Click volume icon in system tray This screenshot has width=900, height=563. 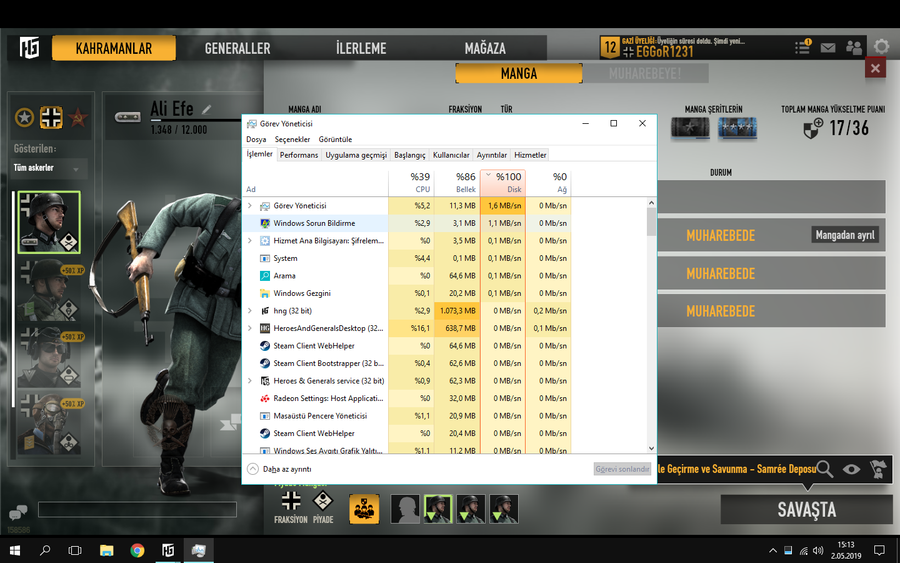click(x=818, y=551)
